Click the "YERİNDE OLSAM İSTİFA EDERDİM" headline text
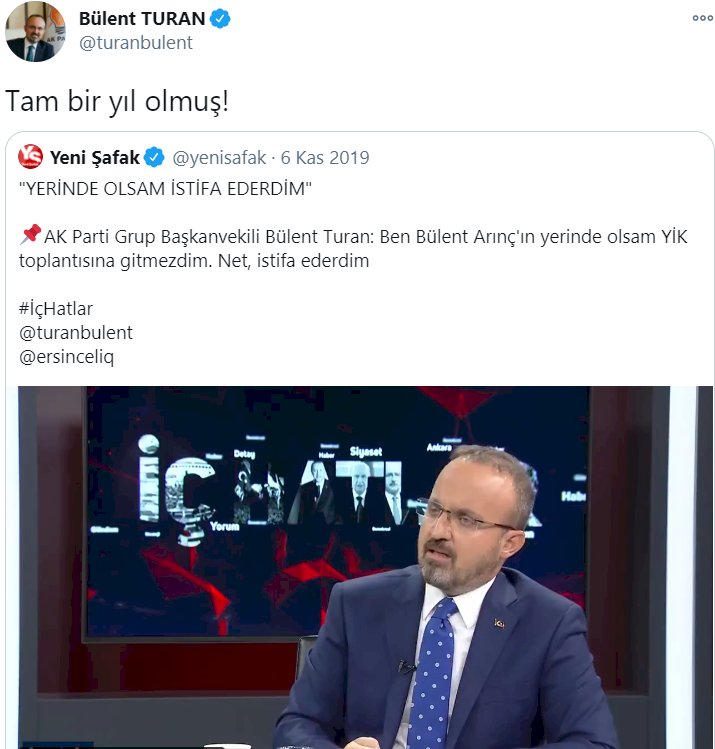The image size is (715, 749). (x=165, y=189)
